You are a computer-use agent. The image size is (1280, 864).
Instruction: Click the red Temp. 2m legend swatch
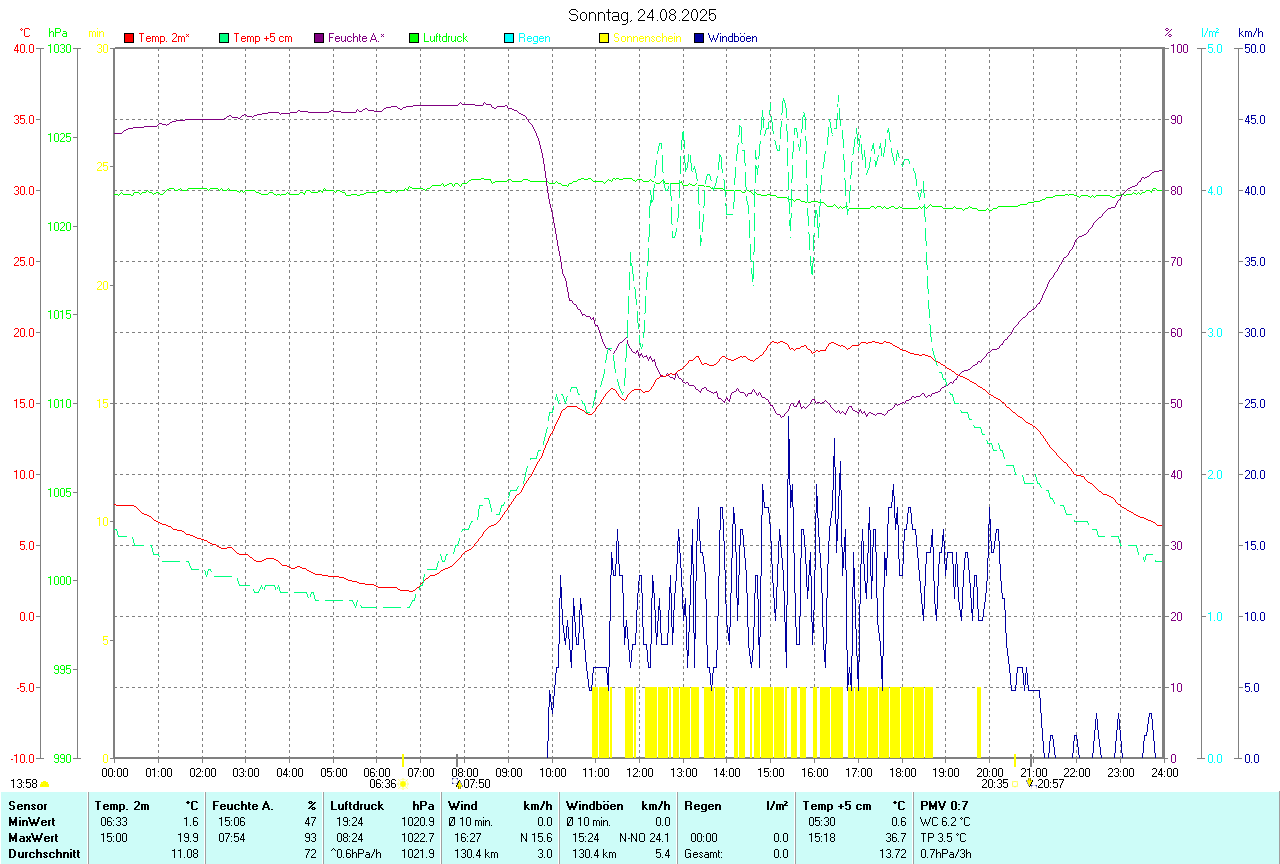click(129, 38)
